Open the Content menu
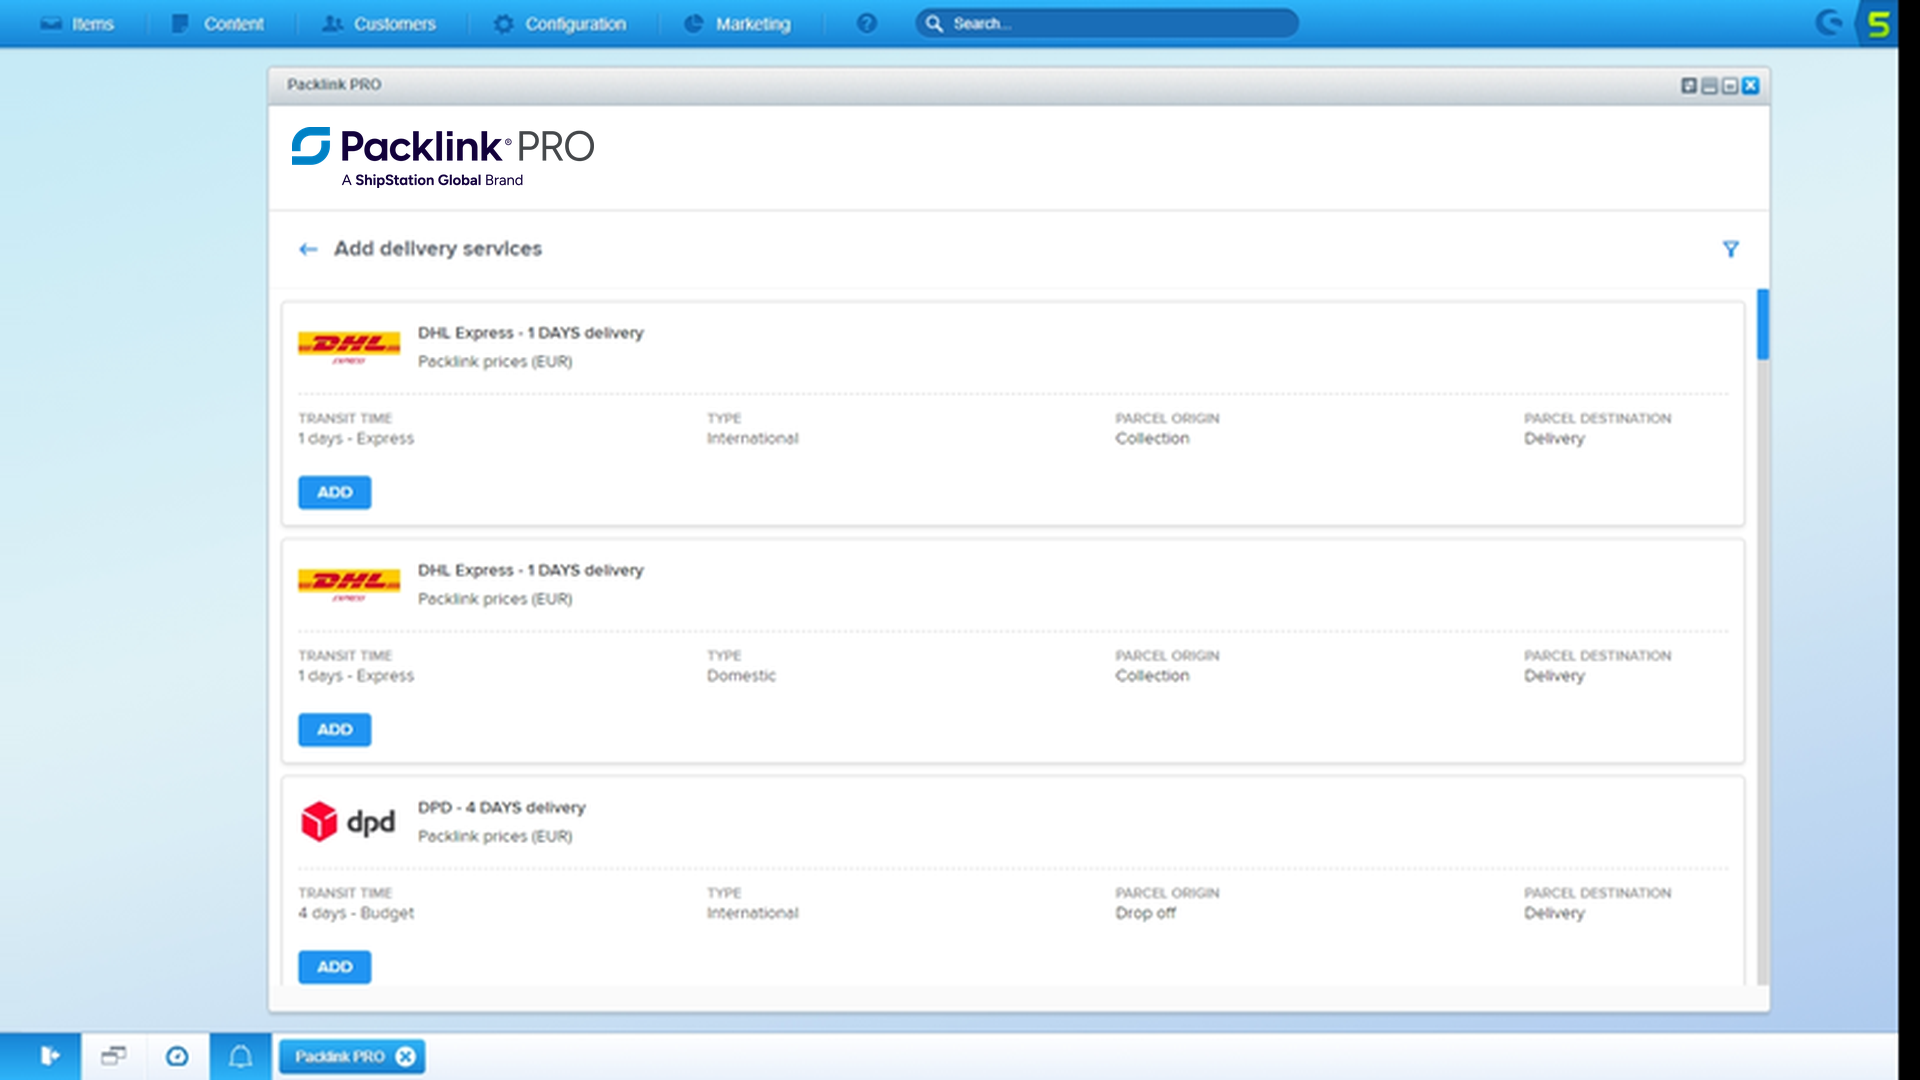This screenshot has width=1920, height=1080. pyautogui.click(x=218, y=24)
